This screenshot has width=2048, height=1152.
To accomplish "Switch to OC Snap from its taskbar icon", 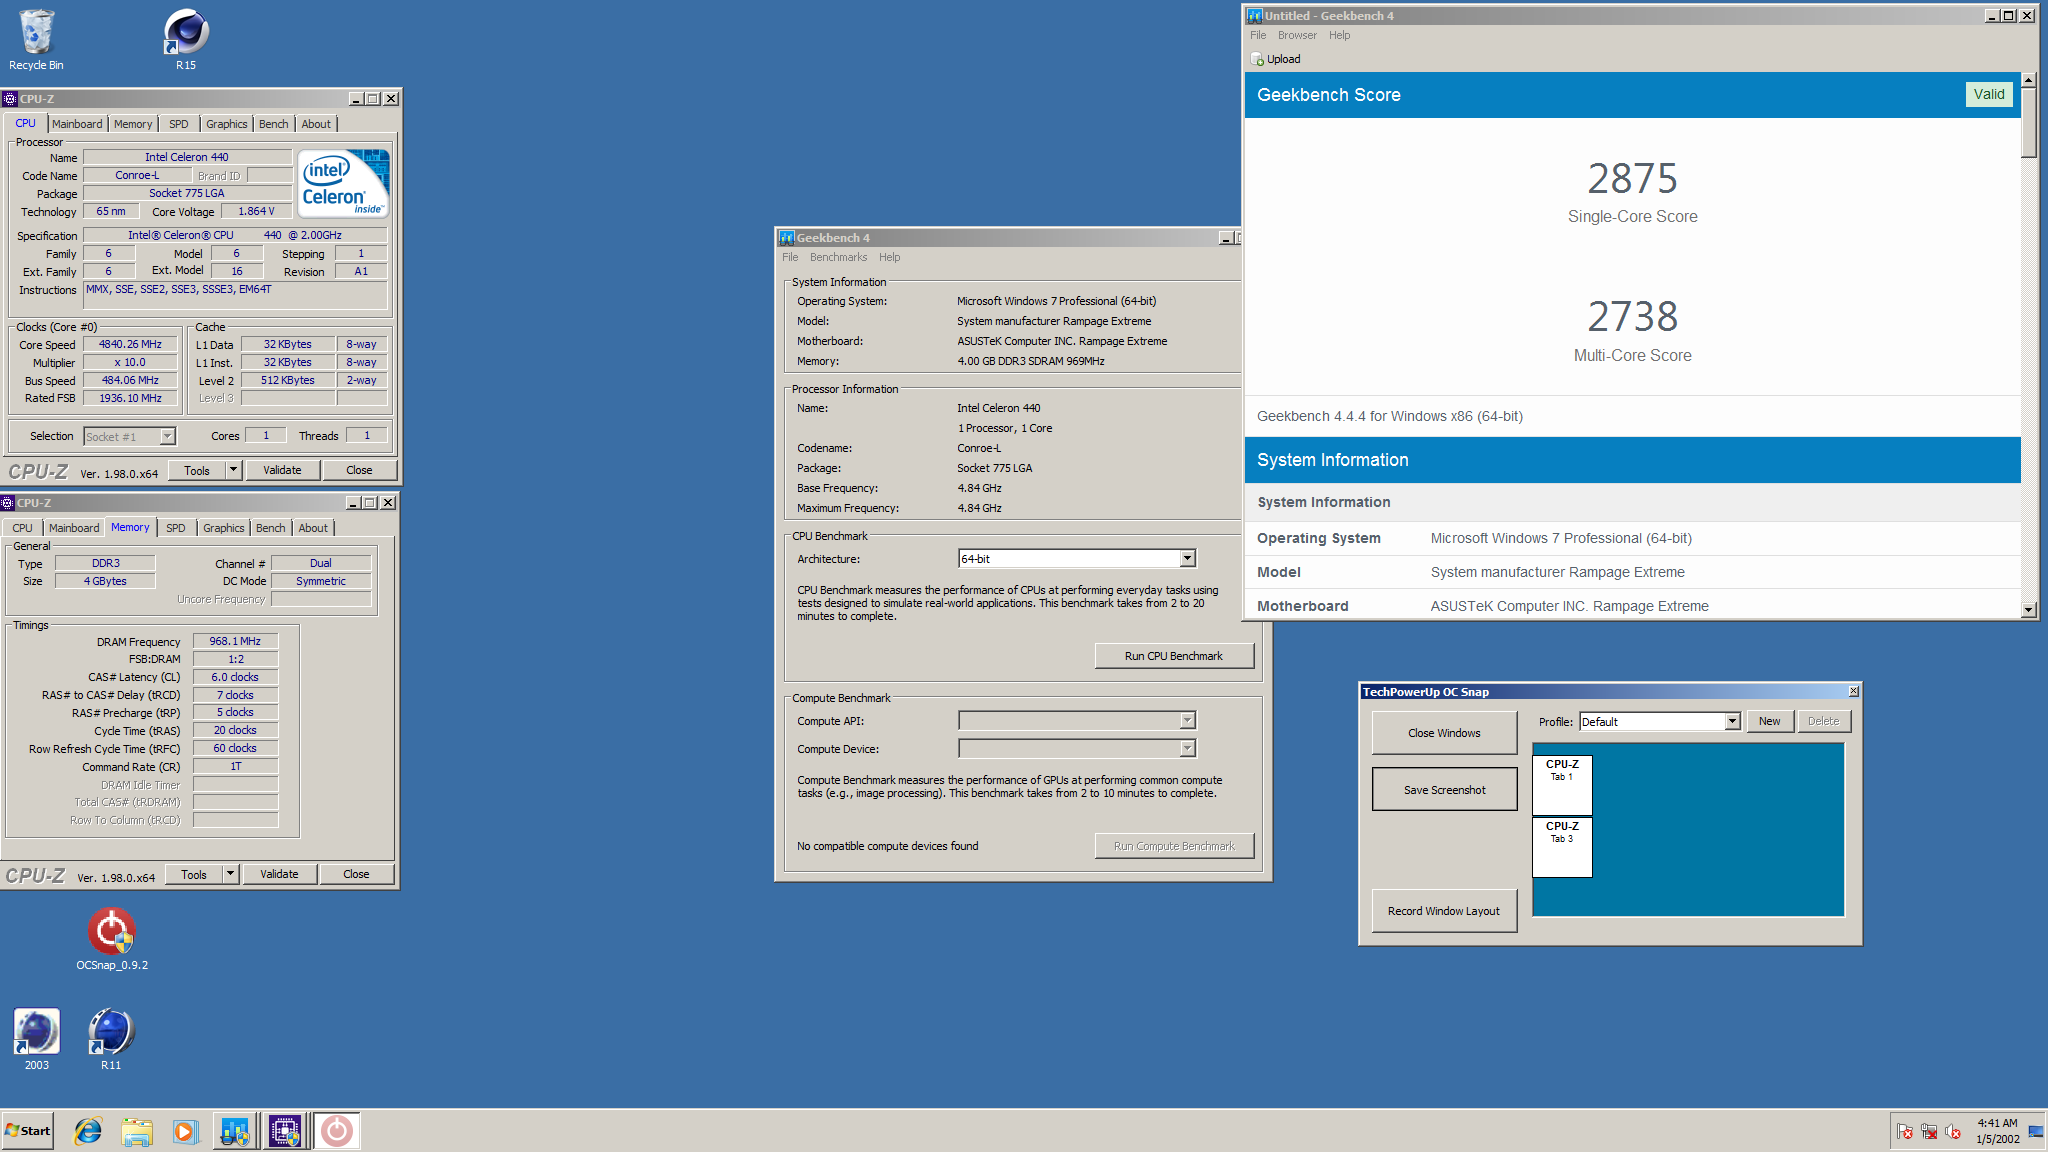I will 337,1131.
